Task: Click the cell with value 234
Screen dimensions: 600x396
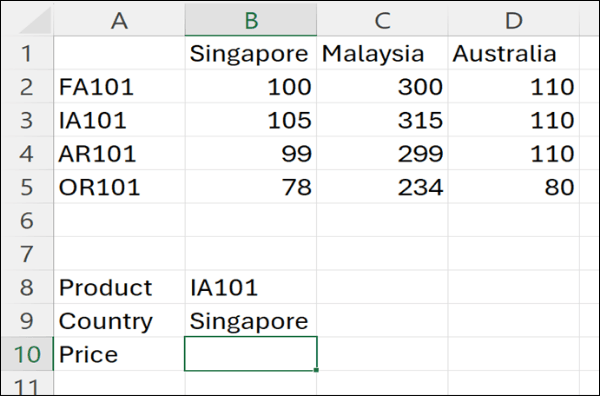Action: (382, 187)
